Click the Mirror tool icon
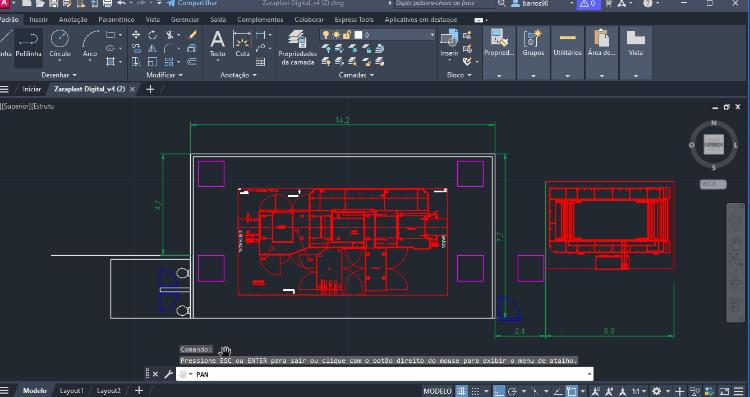Image resolution: width=750 pixels, height=397 pixels. point(152,48)
